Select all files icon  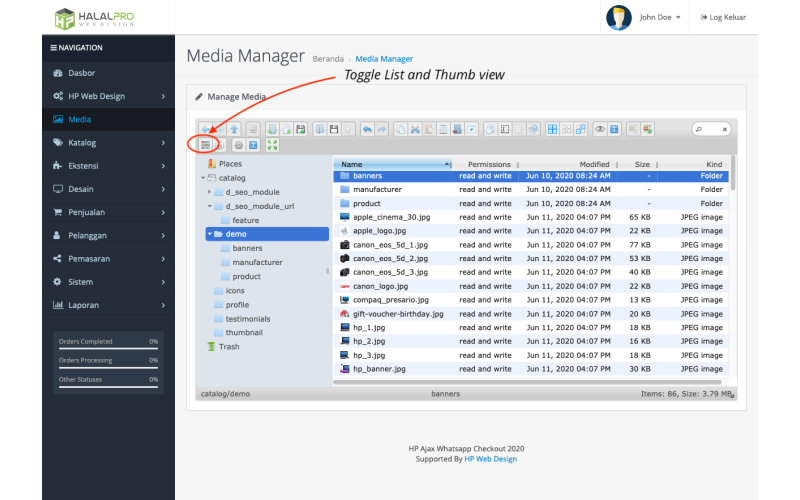tap(552, 129)
